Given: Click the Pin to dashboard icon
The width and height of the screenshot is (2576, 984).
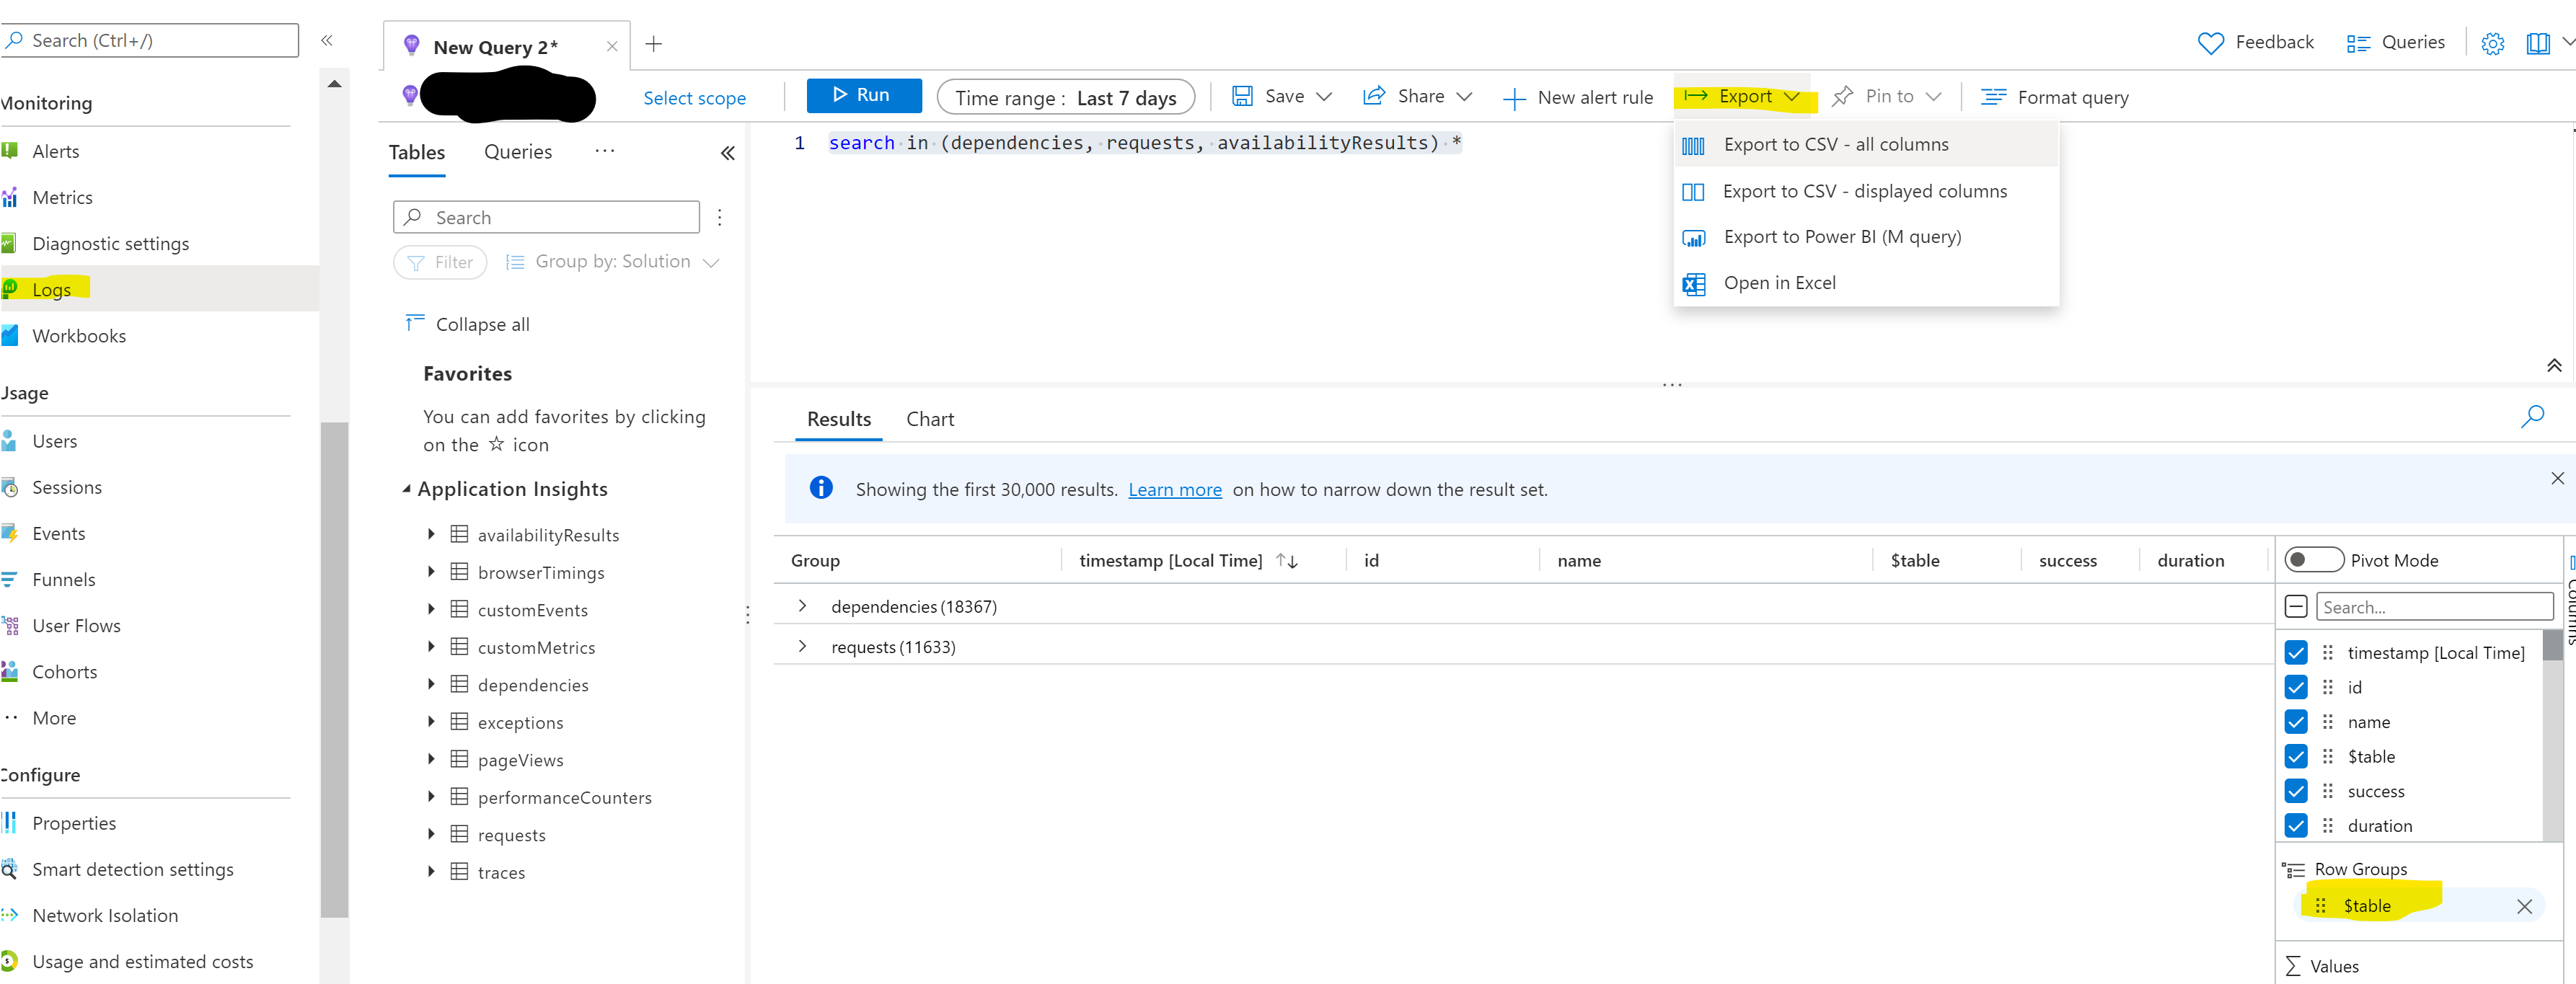Looking at the screenshot, I should click(1842, 97).
